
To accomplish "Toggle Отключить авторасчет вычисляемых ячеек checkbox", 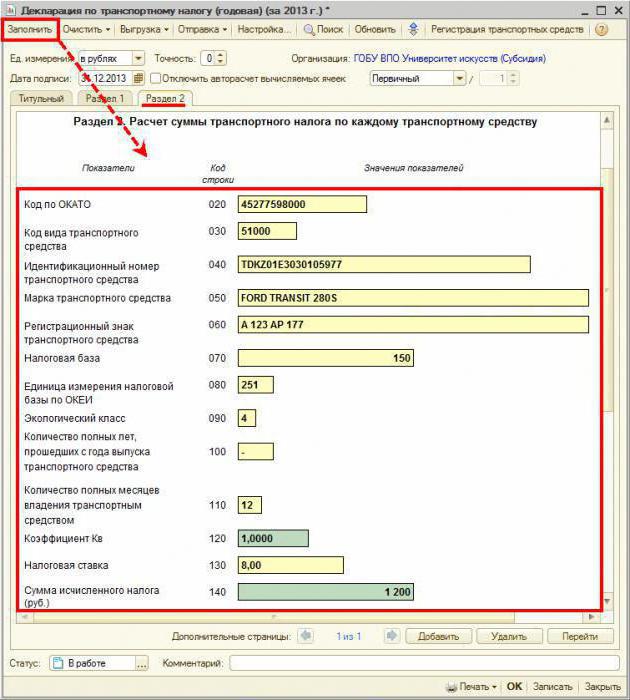I will 155,78.
